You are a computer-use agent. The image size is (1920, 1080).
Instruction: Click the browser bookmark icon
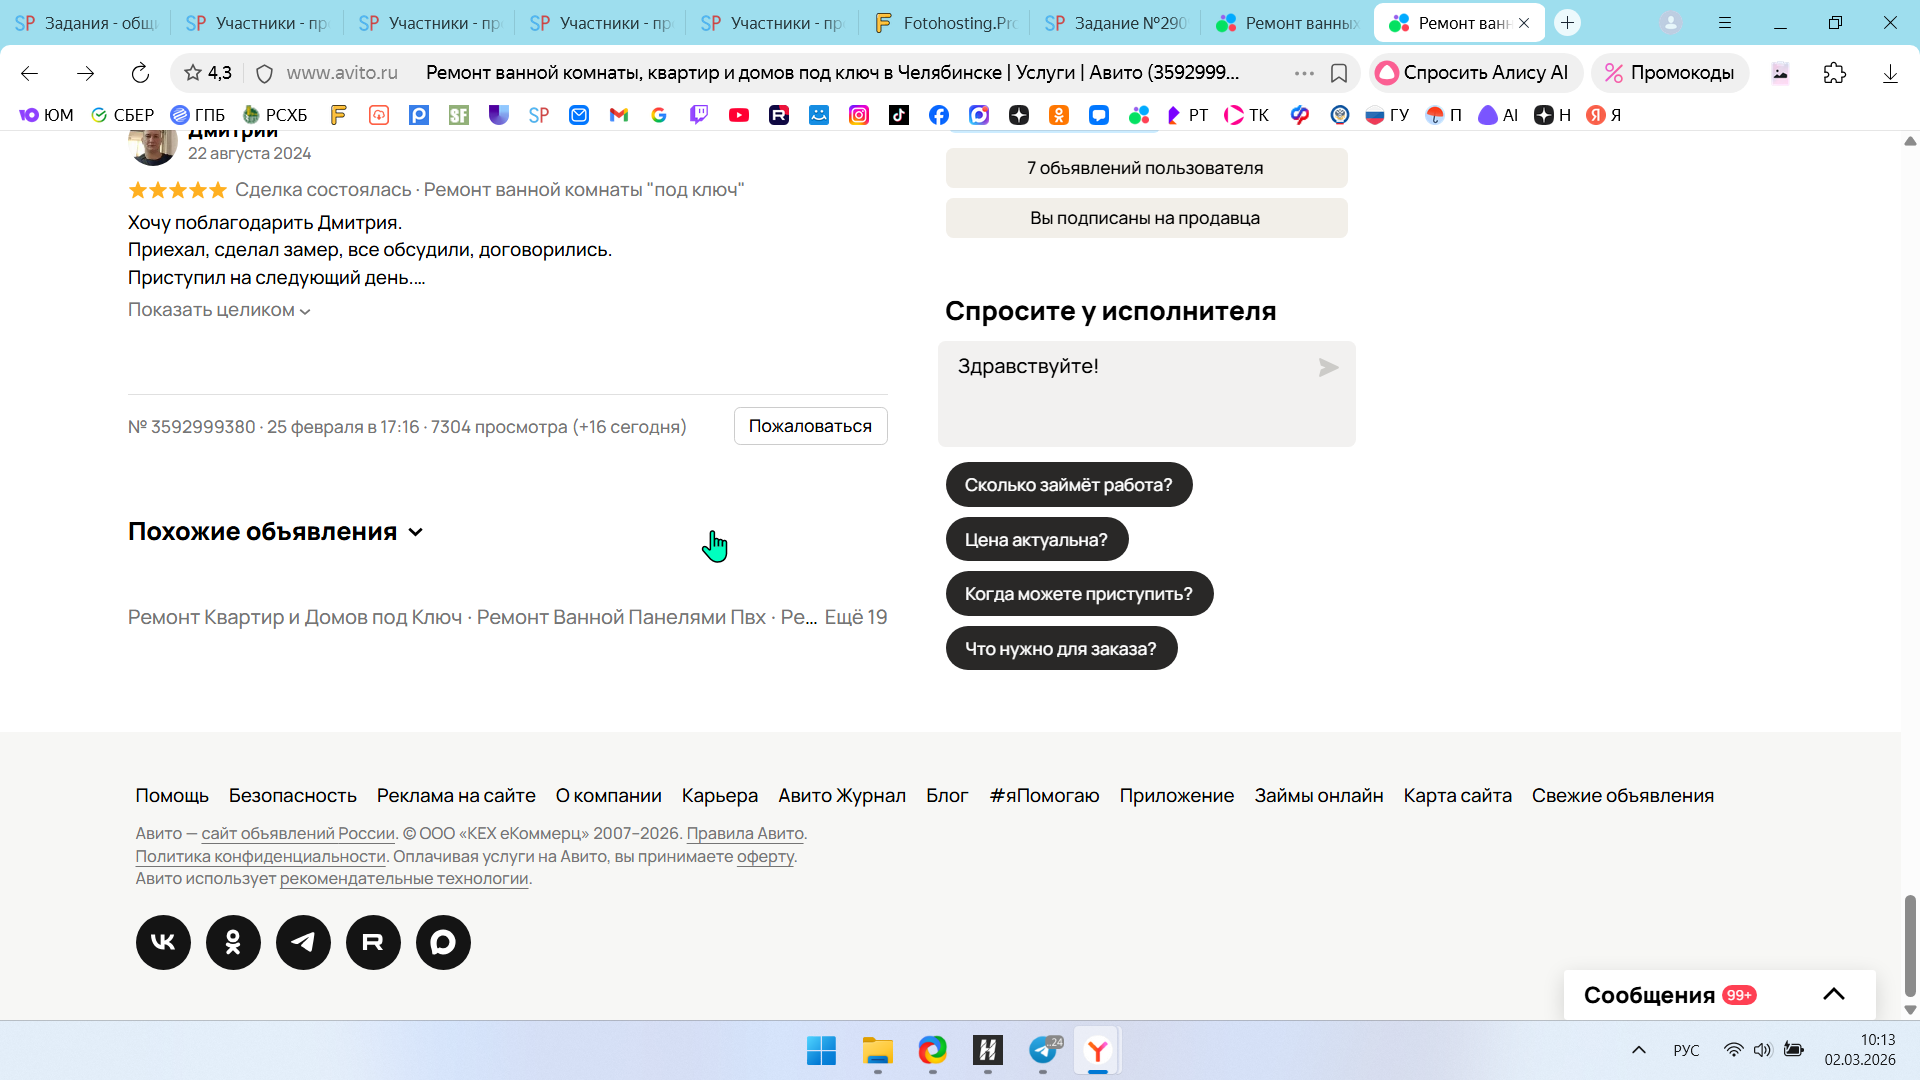click(x=1339, y=73)
